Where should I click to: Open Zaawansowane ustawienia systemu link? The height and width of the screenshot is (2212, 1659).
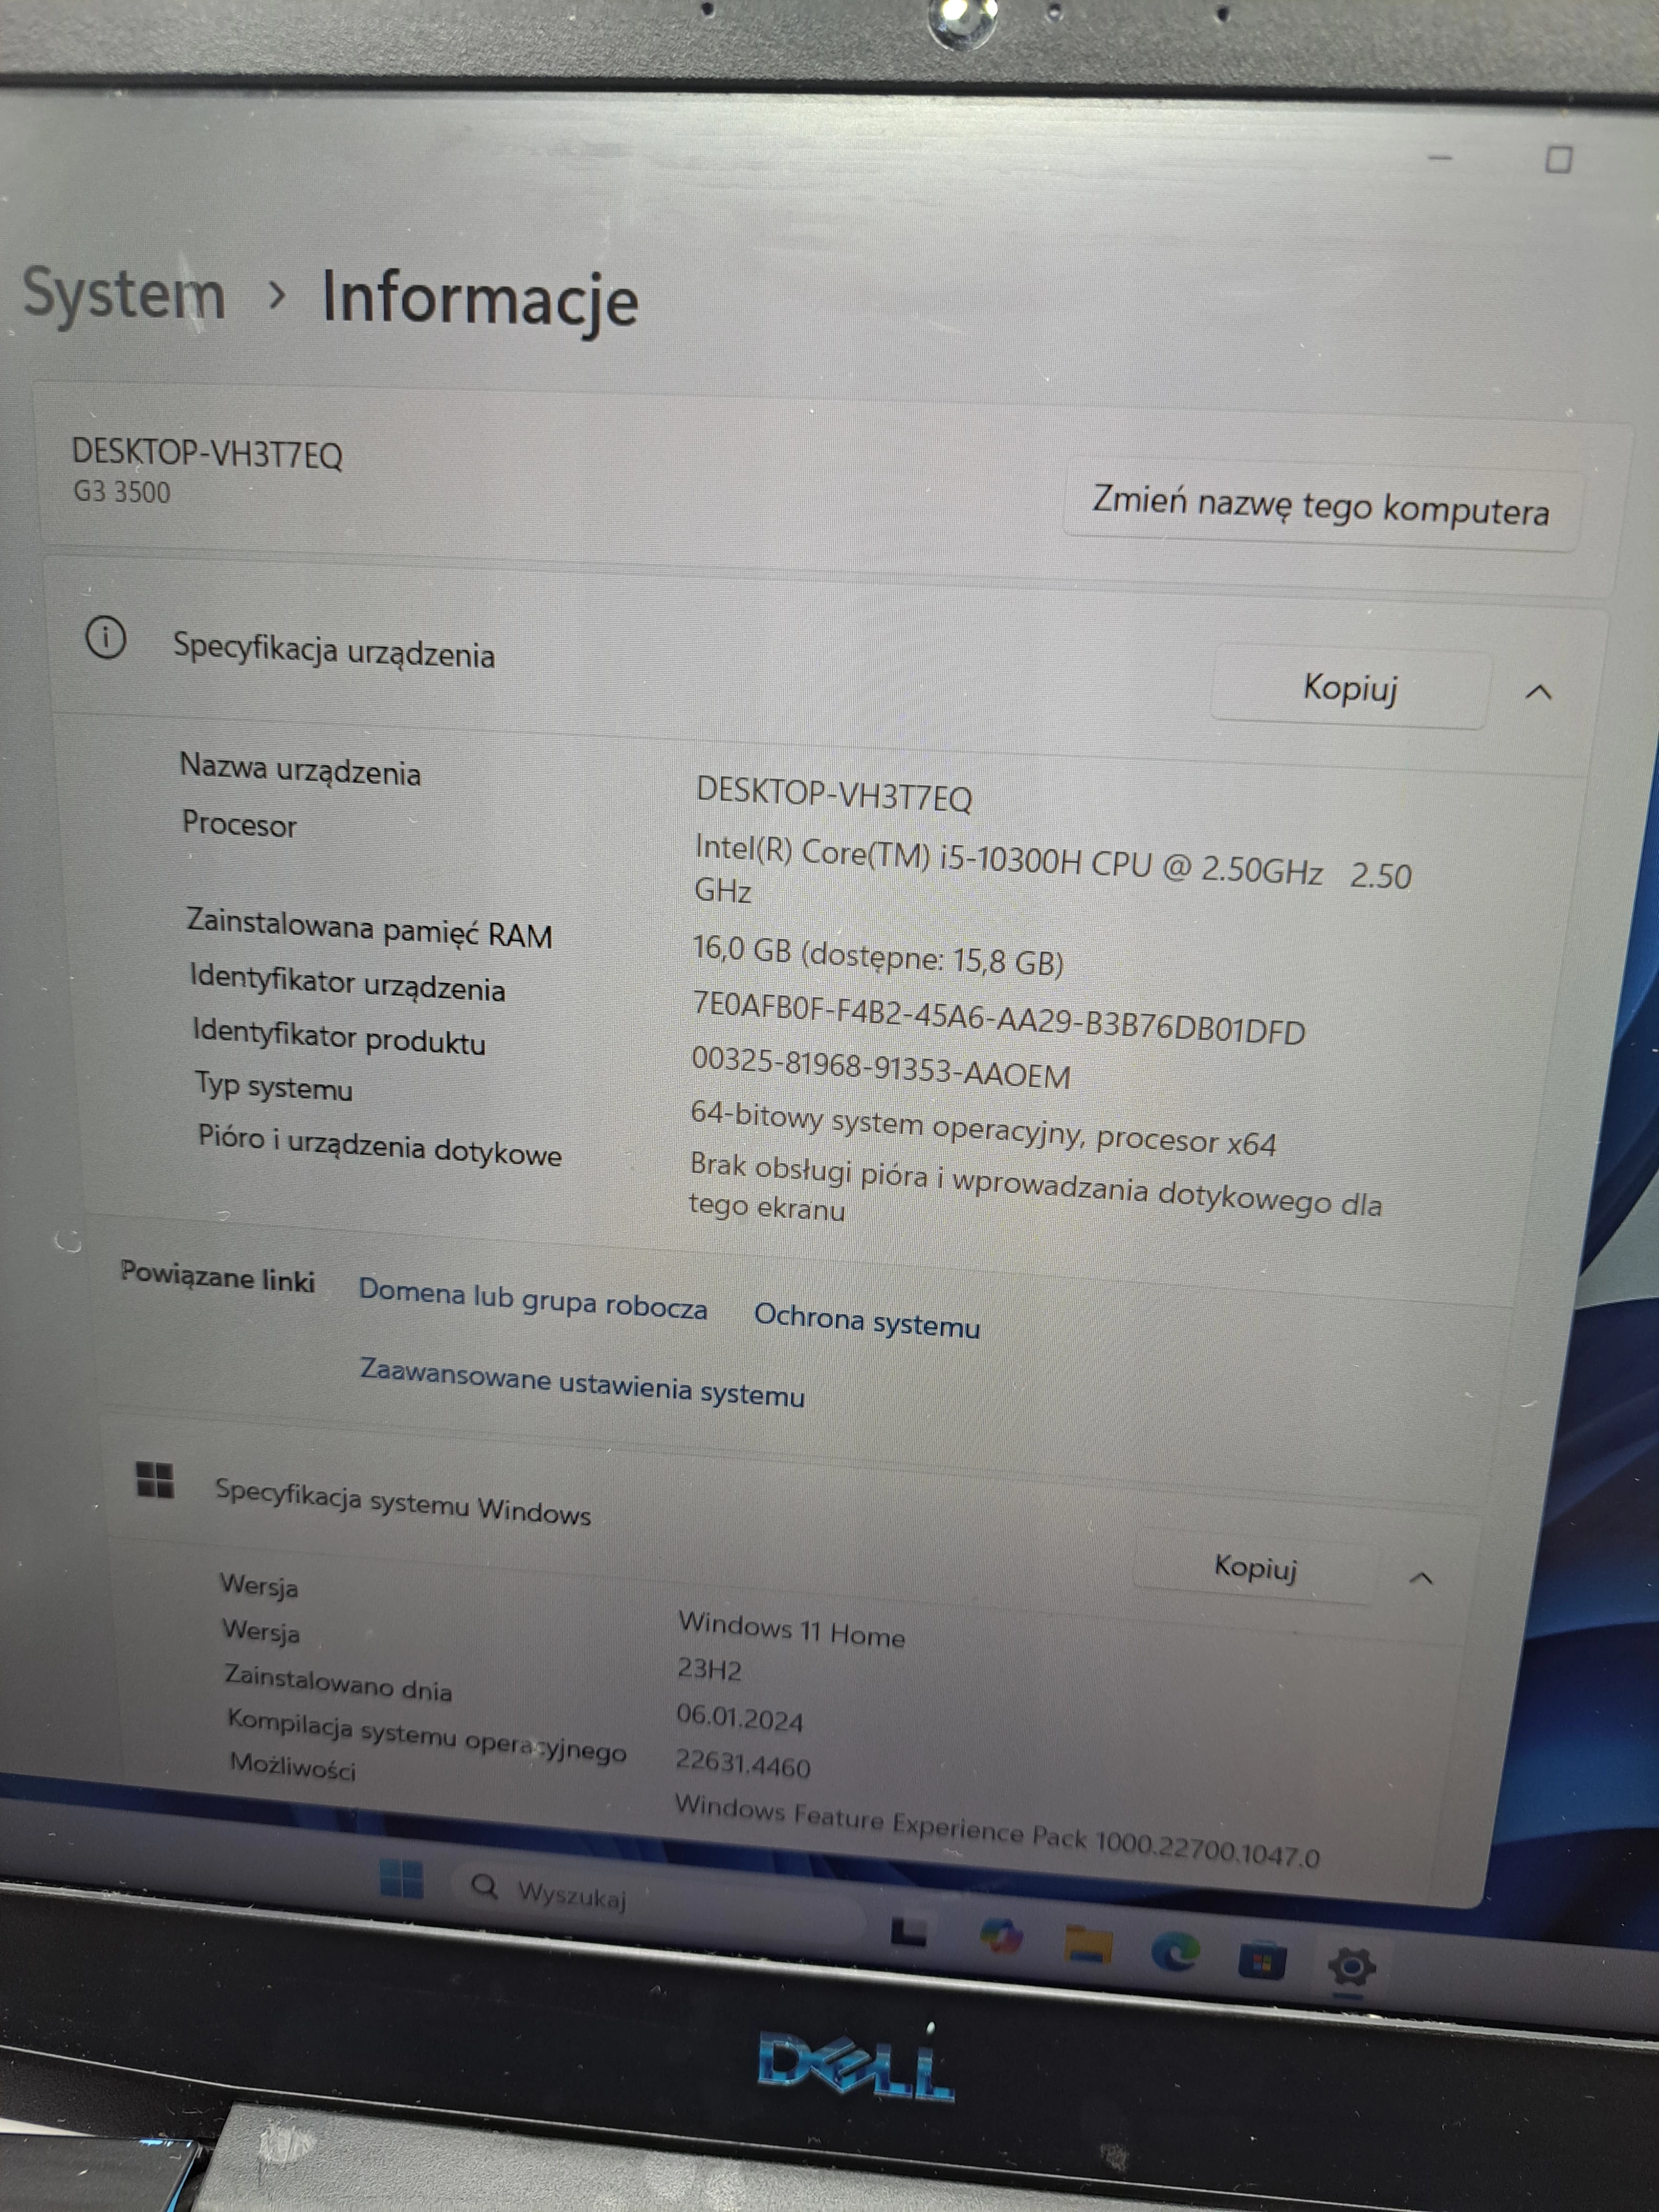(582, 1382)
